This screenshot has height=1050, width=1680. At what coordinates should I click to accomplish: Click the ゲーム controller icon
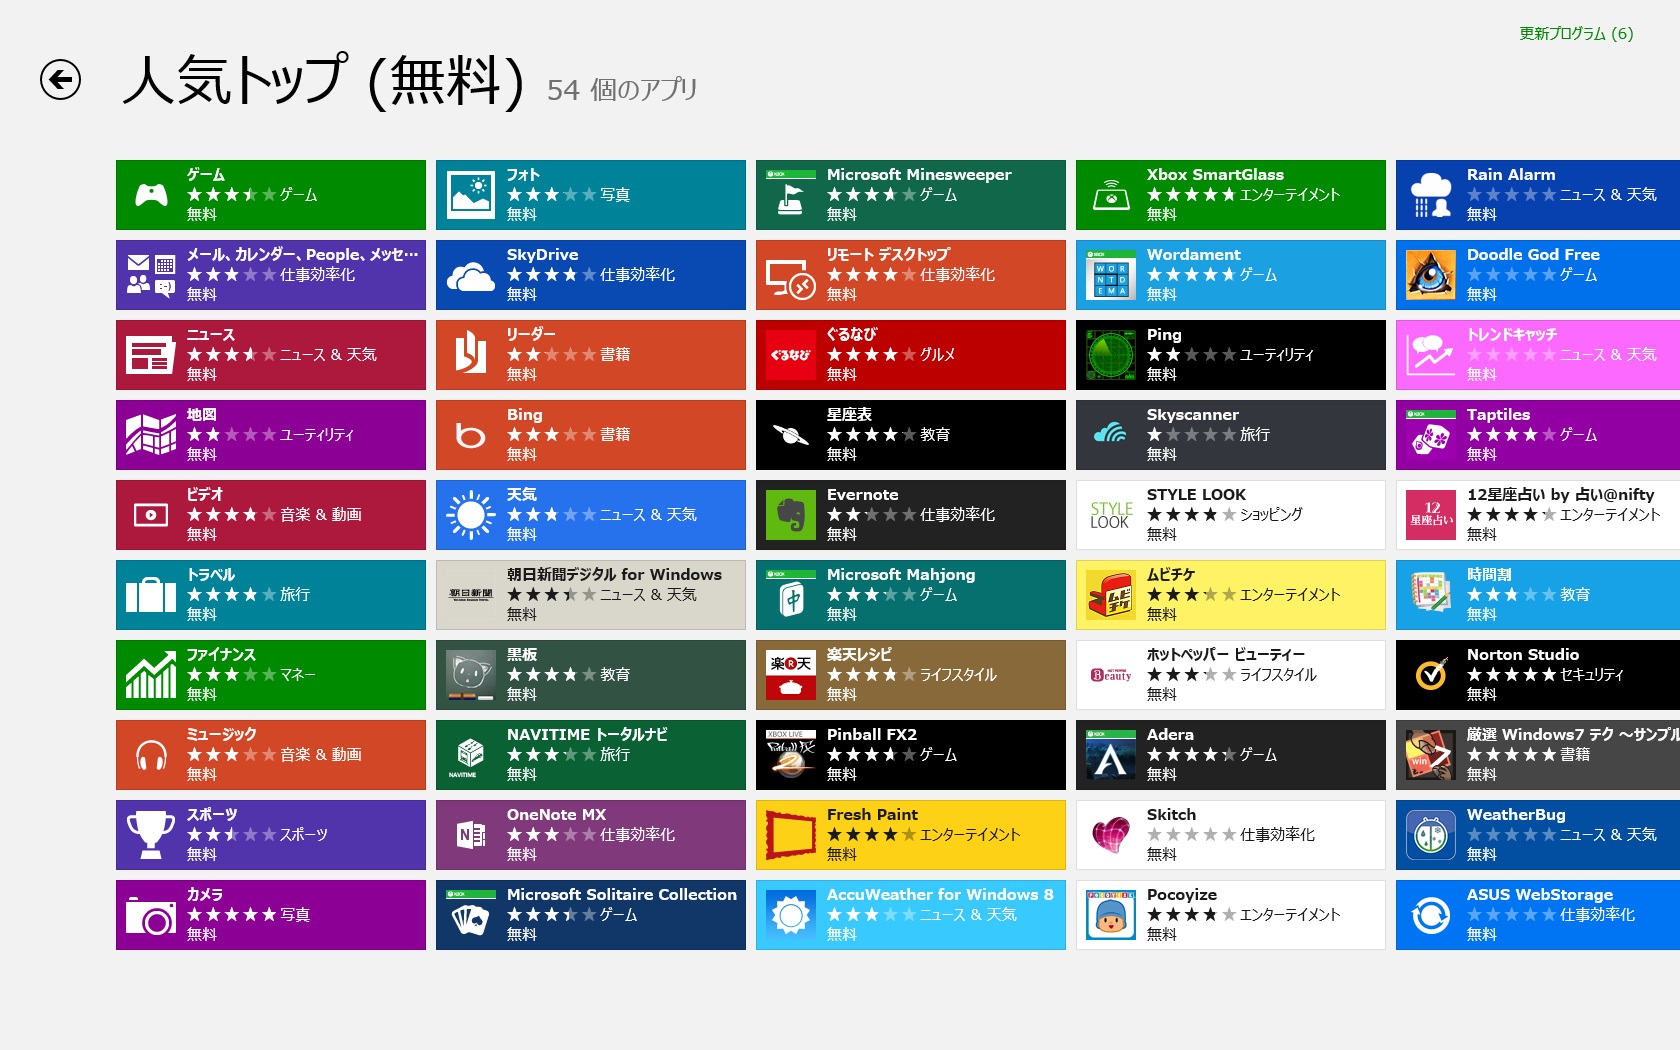click(151, 195)
